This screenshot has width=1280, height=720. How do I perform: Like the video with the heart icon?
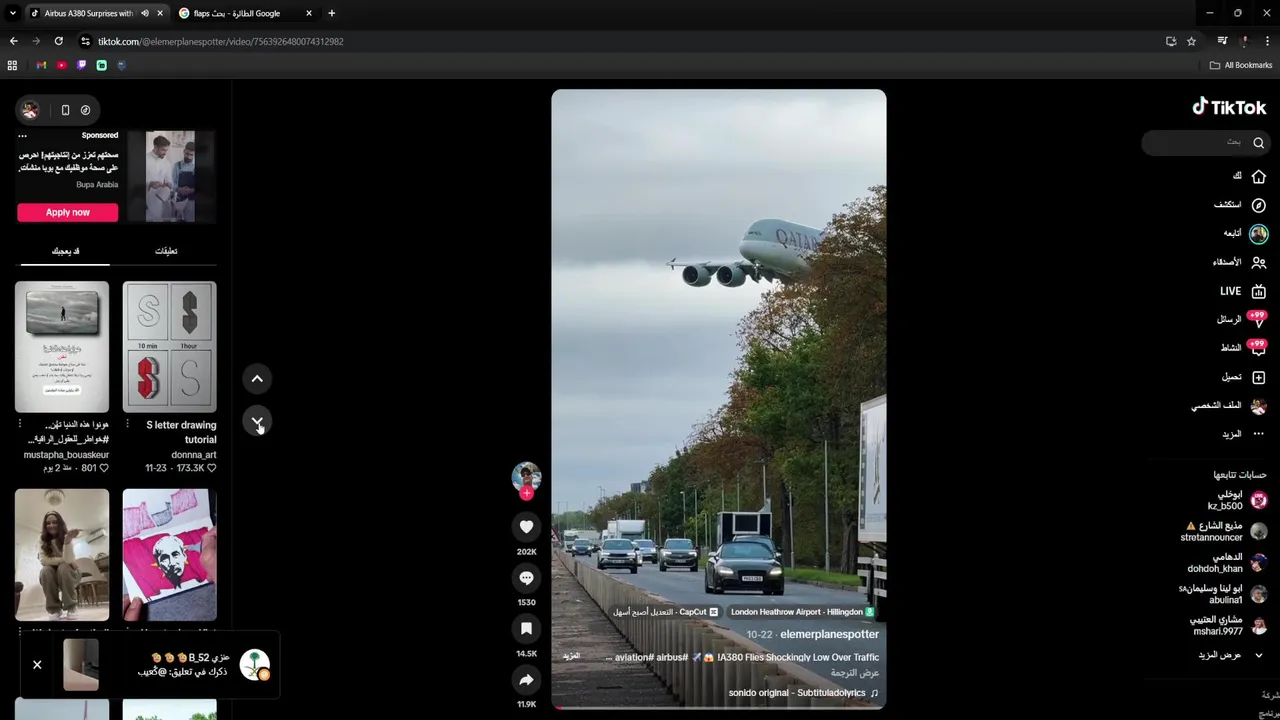[526, 527]
